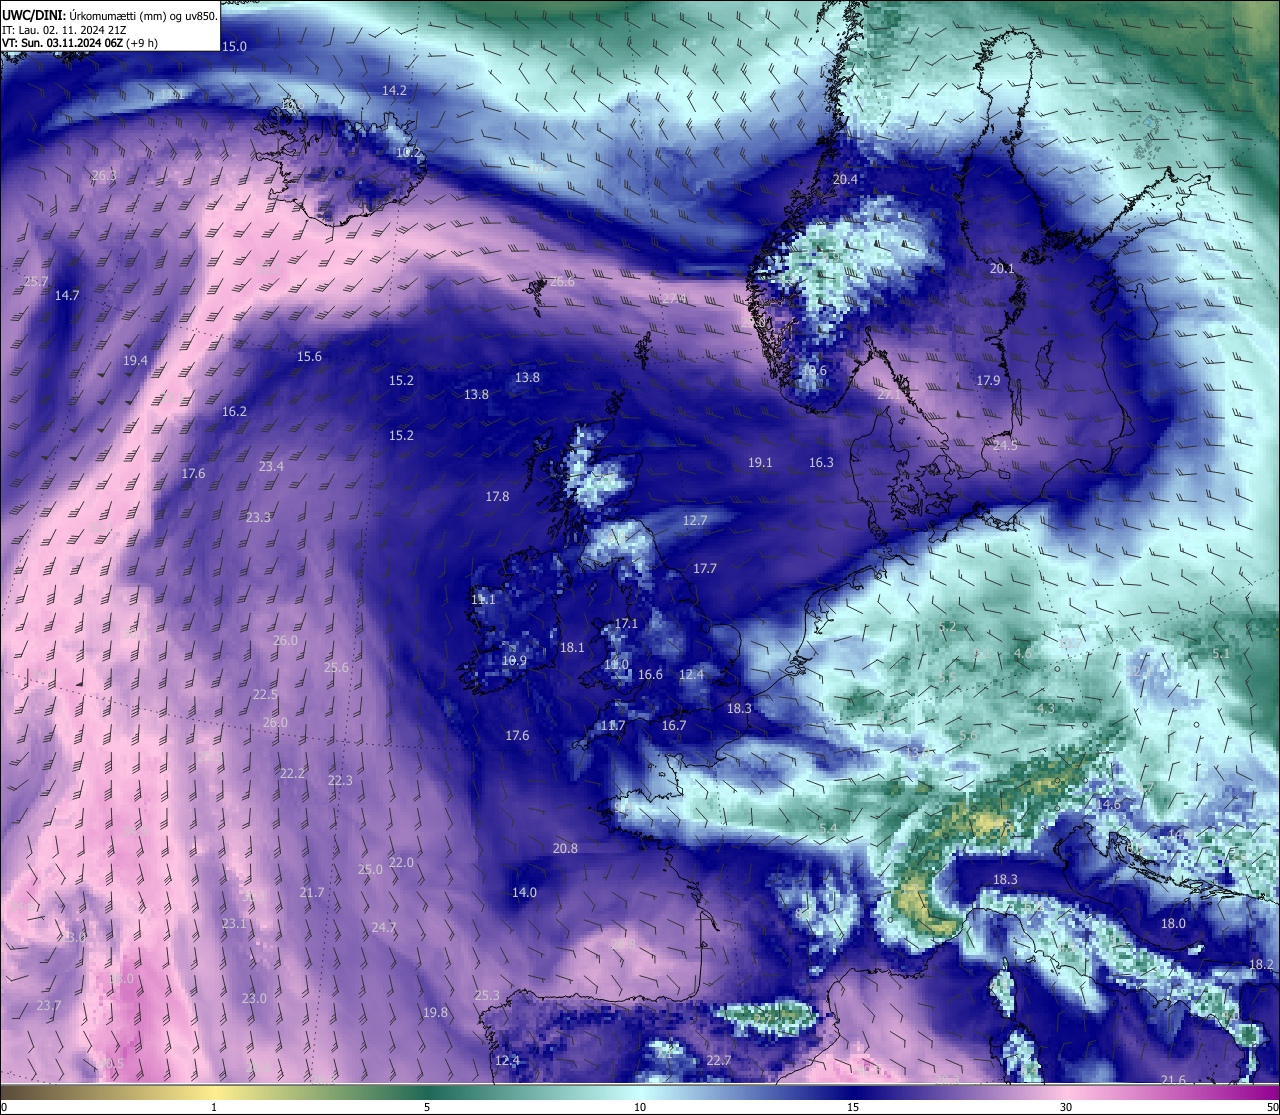Click the '1' label on the colour scale
The width and height of the screenshot is (1280, 1115).
click(214, 1107)
